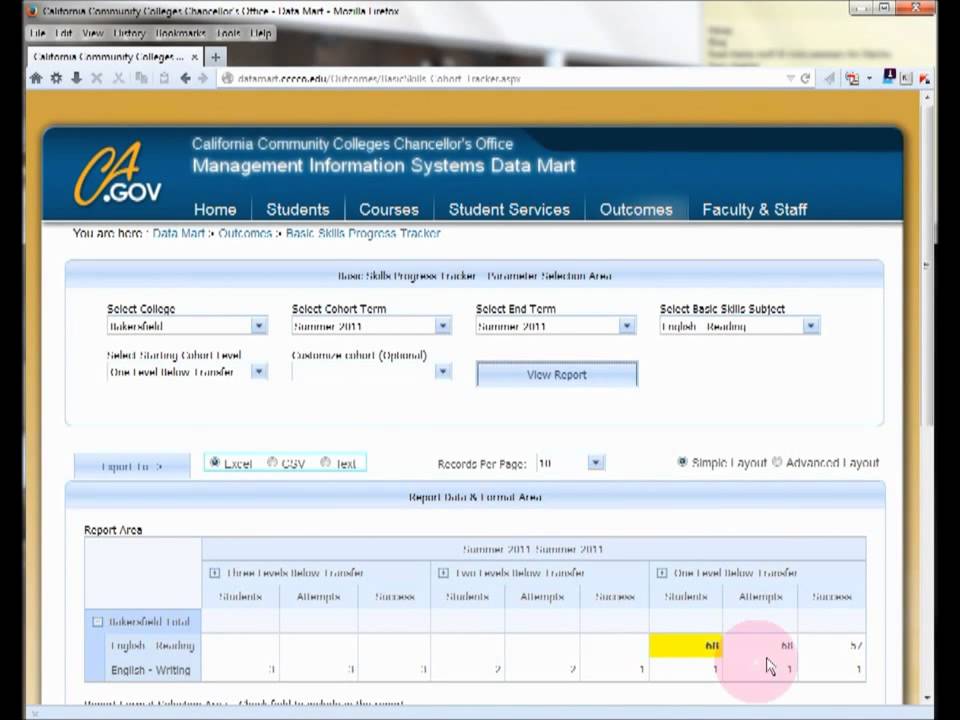Viewport: 960px width, 720px height.
Task: Click the Export To button
Action: 132,466
